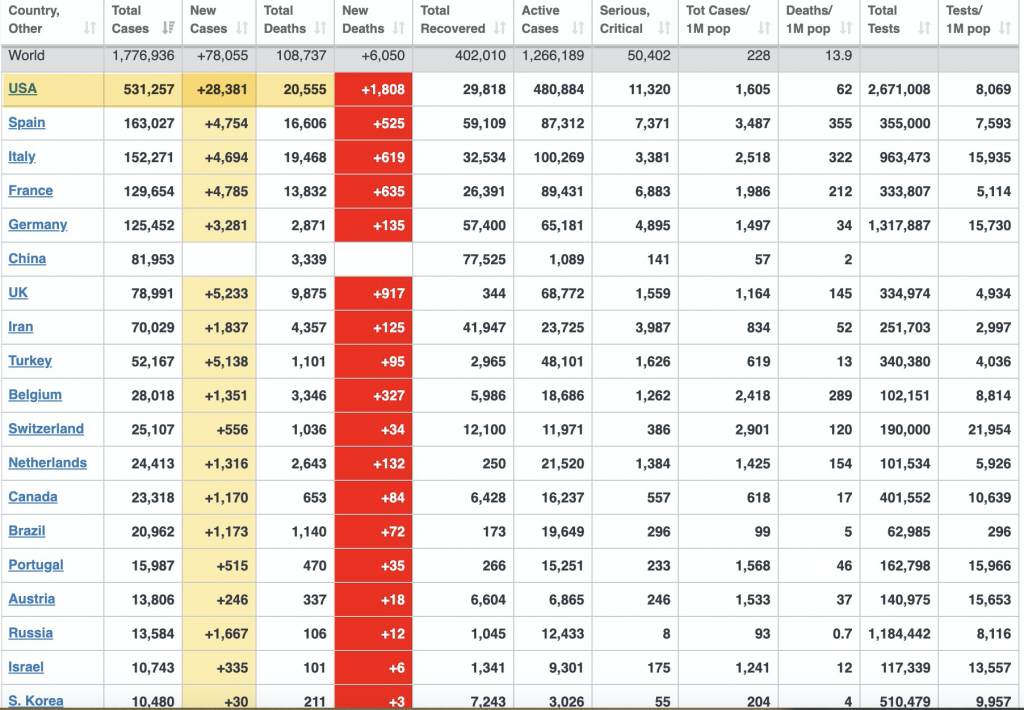
Task: Follow the Italy link
Action: pos(22,157)
